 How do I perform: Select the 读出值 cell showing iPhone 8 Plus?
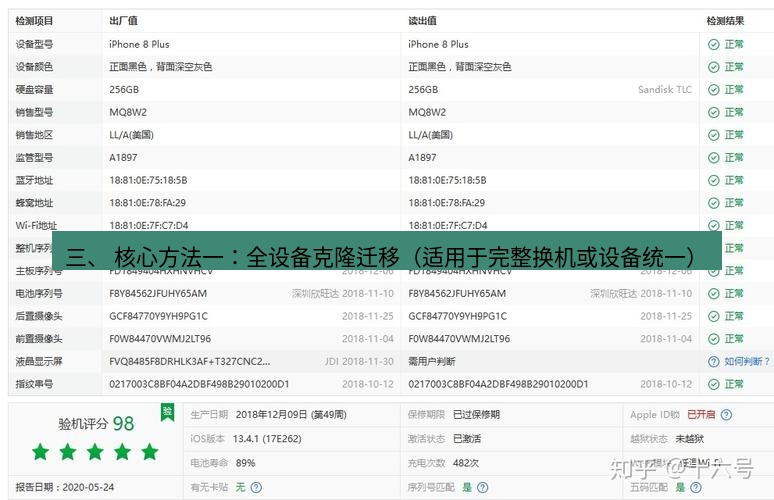(x=438, y=44)
